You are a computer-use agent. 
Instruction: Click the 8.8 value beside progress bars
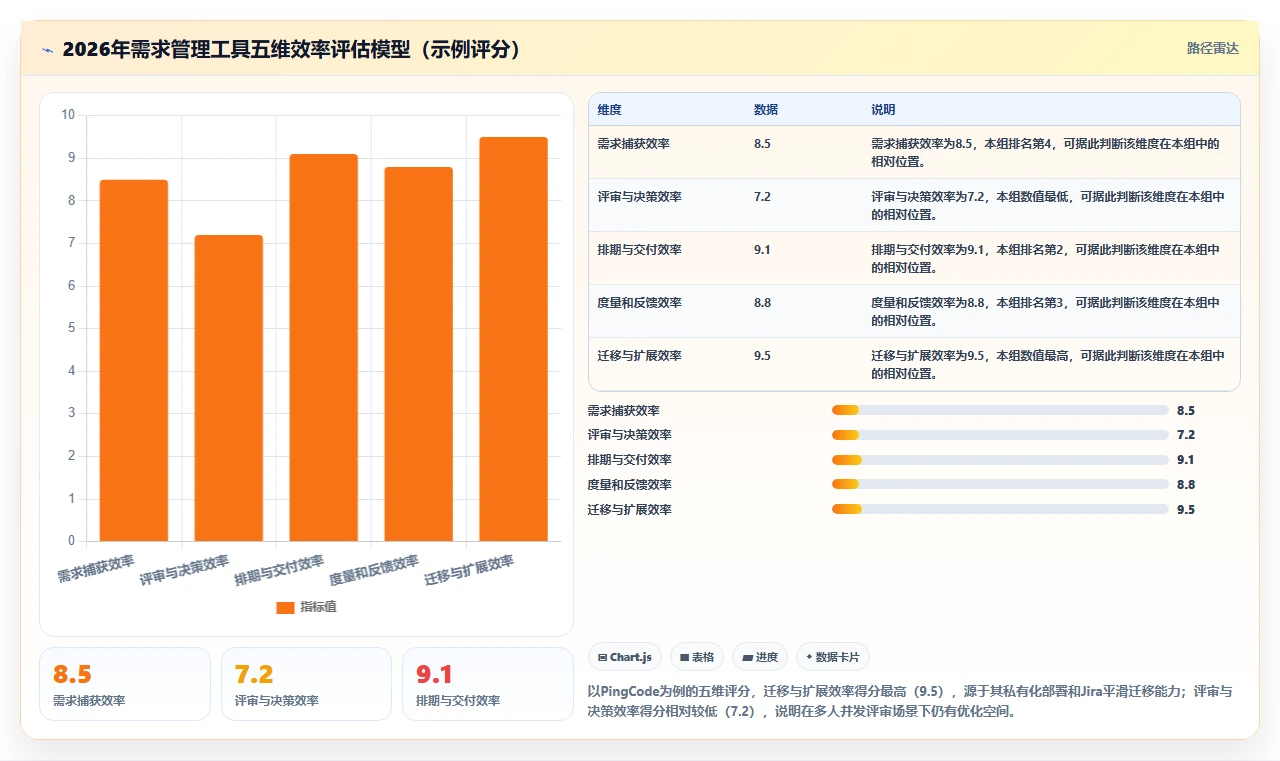pyautogui.click(x=1186, y=485)
